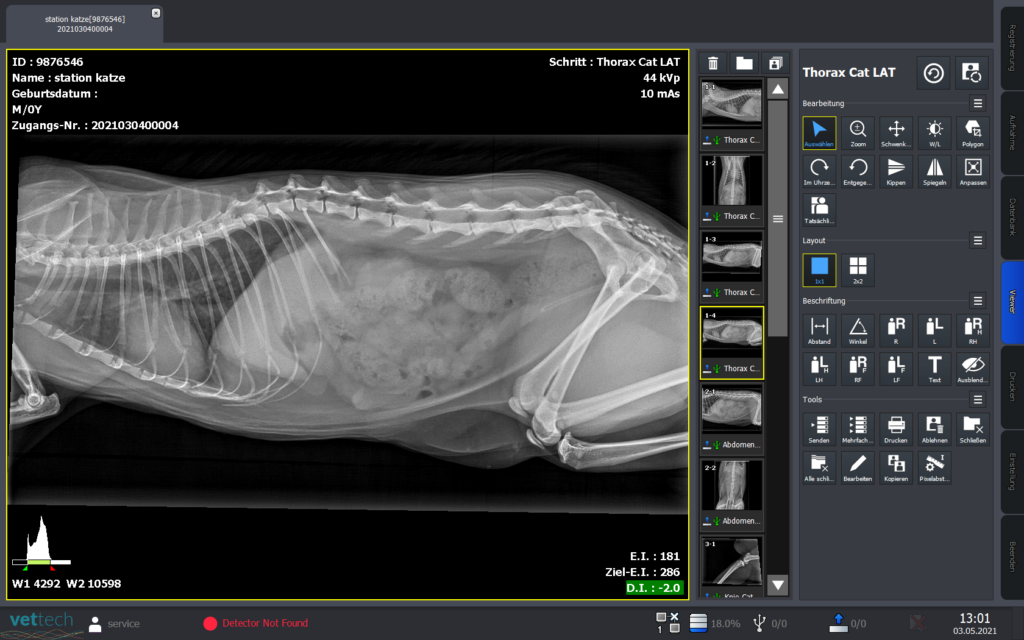Screen dimensions: 1024x640
Task: Select the Viewer side tab
Action: click(x=1012, y=302)
